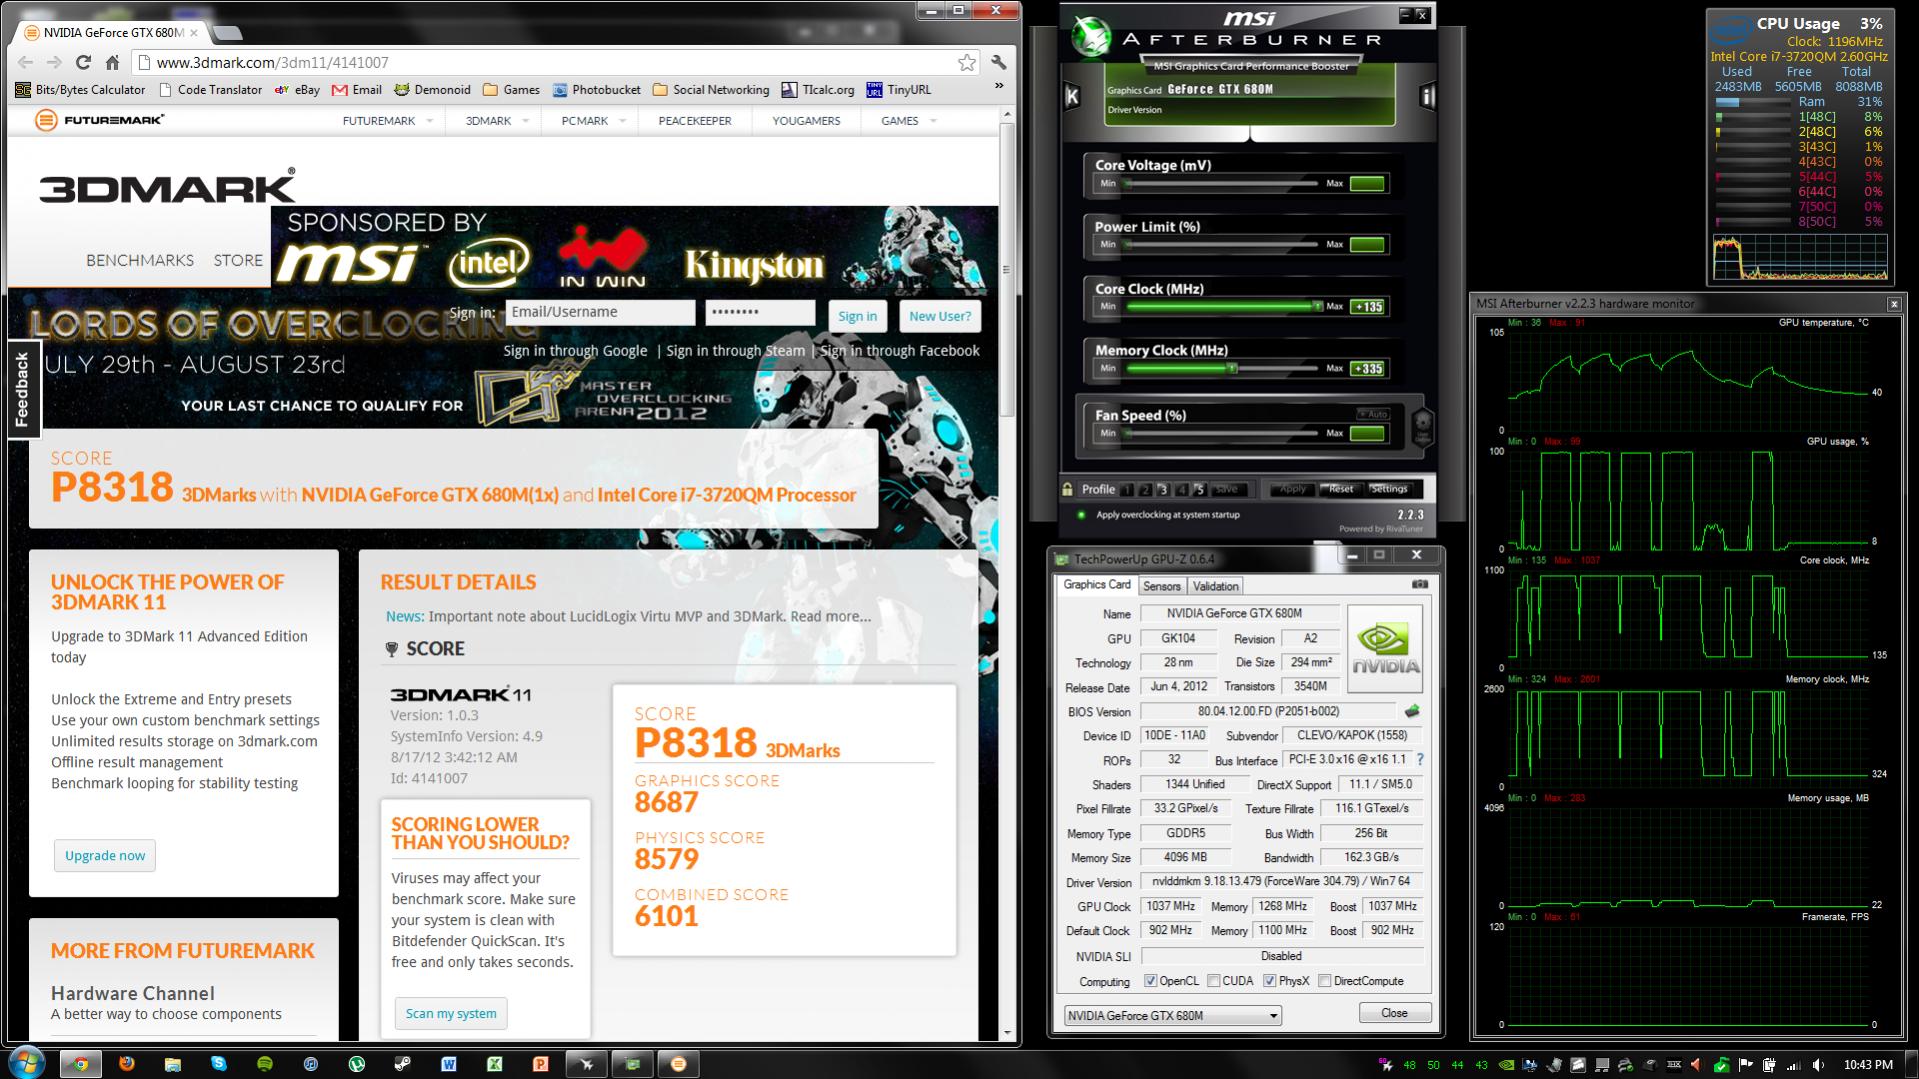Go back in the Chrome browser
The height and width of the screenshot is (1079, 1919).
27,62
